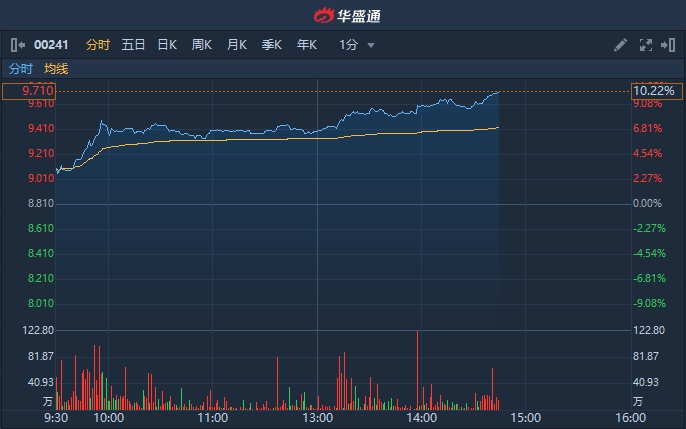
Task: Click the pop-out window icon
Action: [x=668, y=45]
